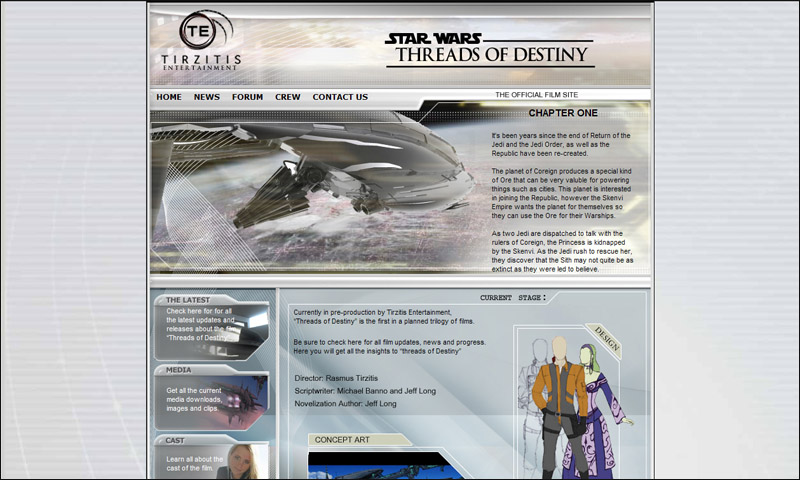Screen dimensions: 800x480
Task: View the CREW page
Action: (288, 97)
